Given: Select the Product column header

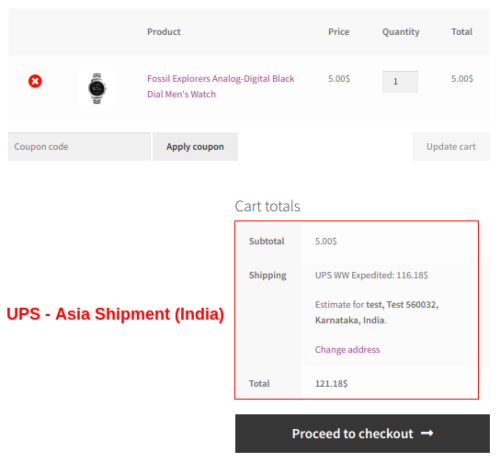Looking at the screenshot, I should click(x=164, y=32).
